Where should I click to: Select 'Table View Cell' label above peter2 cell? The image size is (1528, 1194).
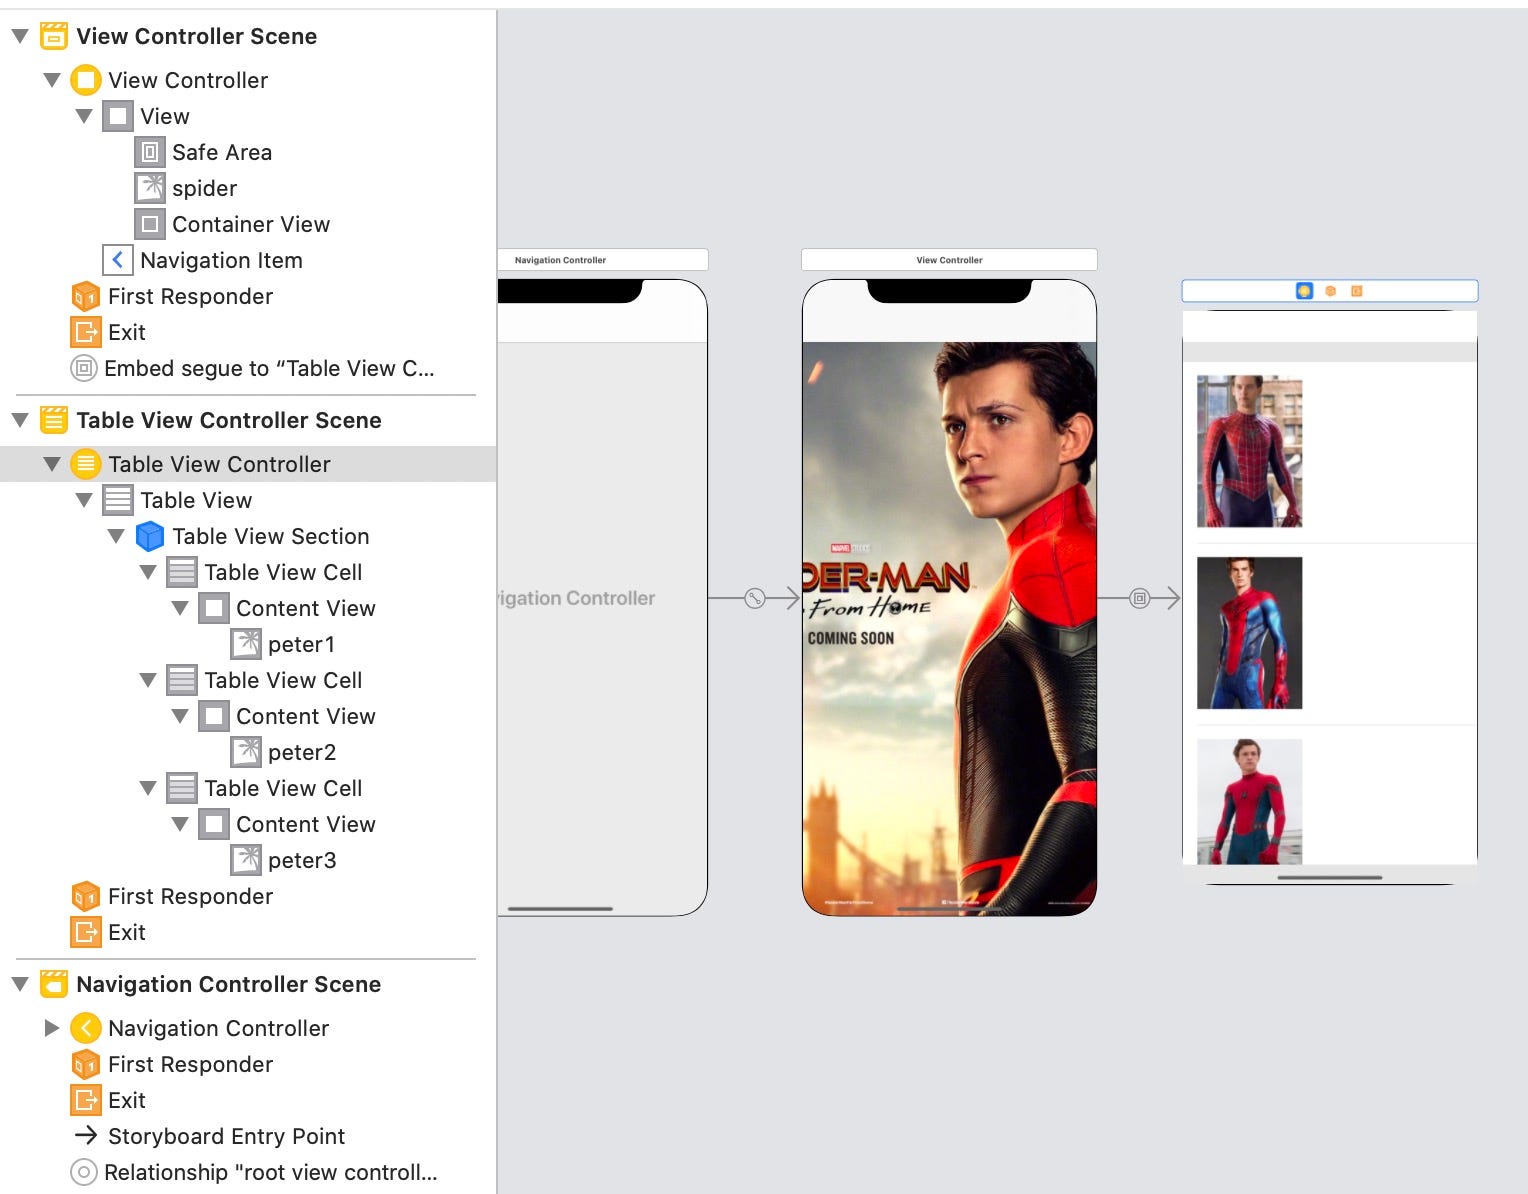283,680
